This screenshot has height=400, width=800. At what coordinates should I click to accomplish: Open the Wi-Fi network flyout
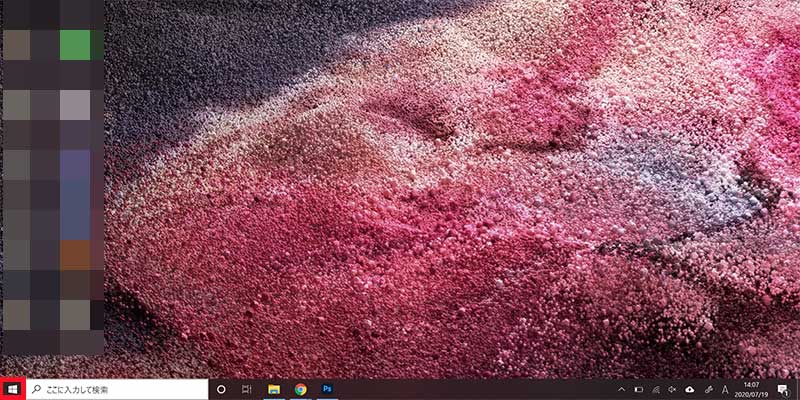coord(655,389)
